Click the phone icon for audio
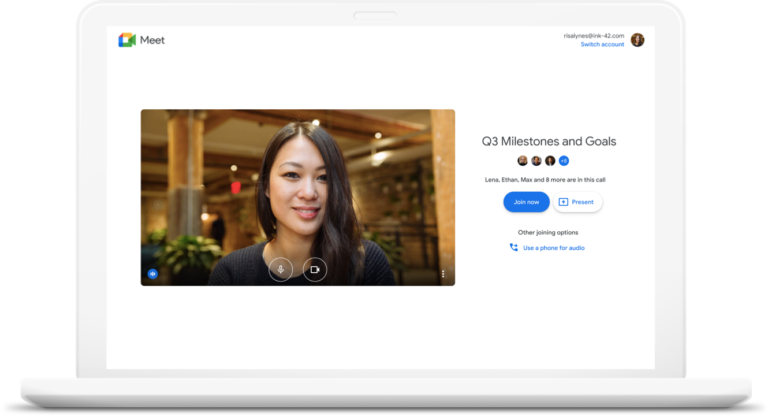This screenshot has height=416, width=768. pos(514,247)
